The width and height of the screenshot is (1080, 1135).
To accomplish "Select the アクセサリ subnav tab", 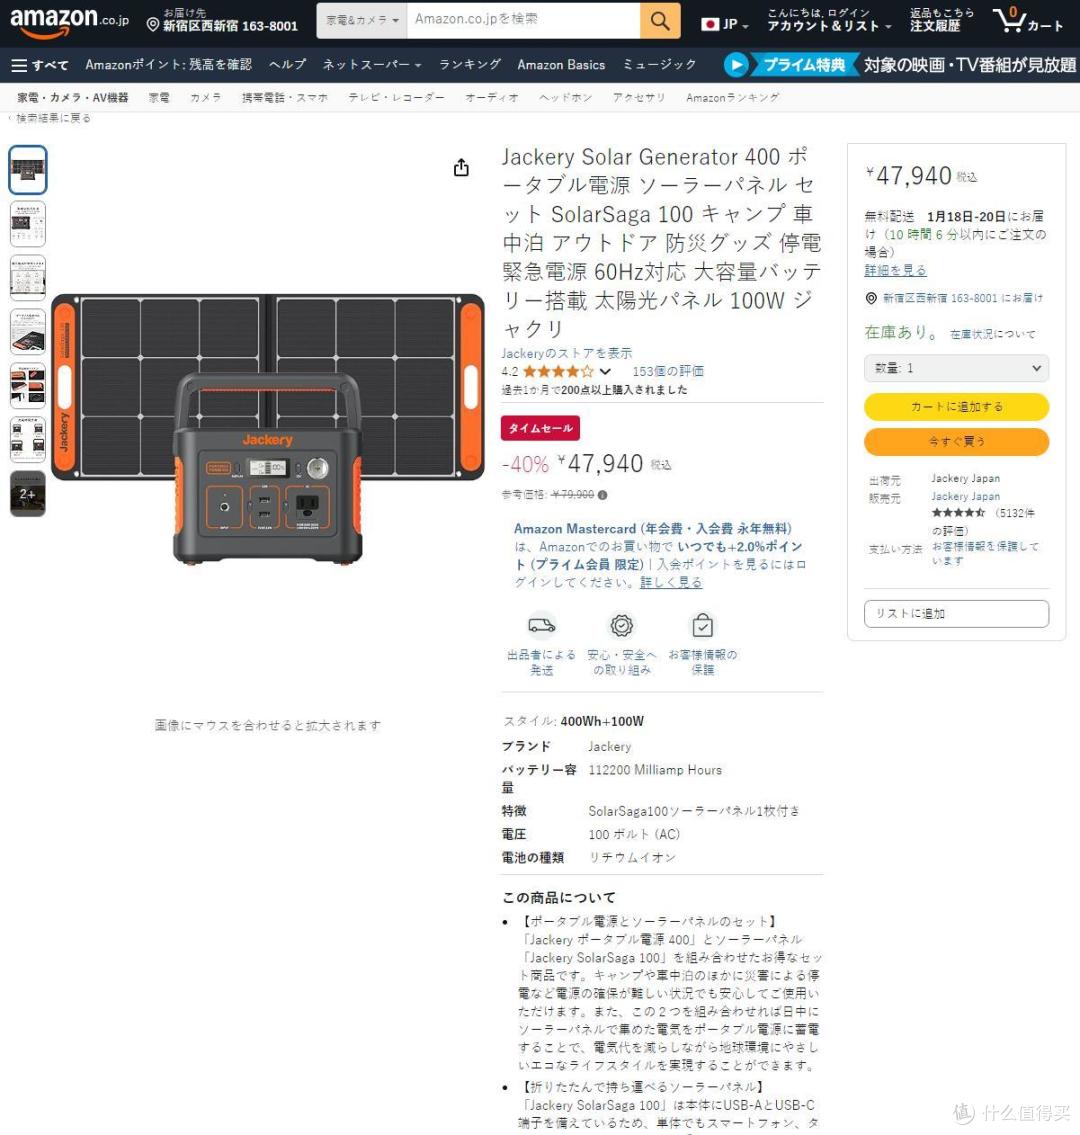I will click(638, 97).
